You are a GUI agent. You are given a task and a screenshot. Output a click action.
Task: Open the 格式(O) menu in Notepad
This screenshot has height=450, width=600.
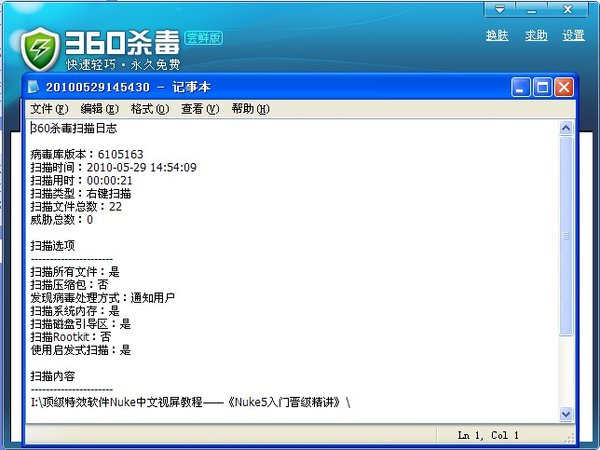(x=150, y=109)
